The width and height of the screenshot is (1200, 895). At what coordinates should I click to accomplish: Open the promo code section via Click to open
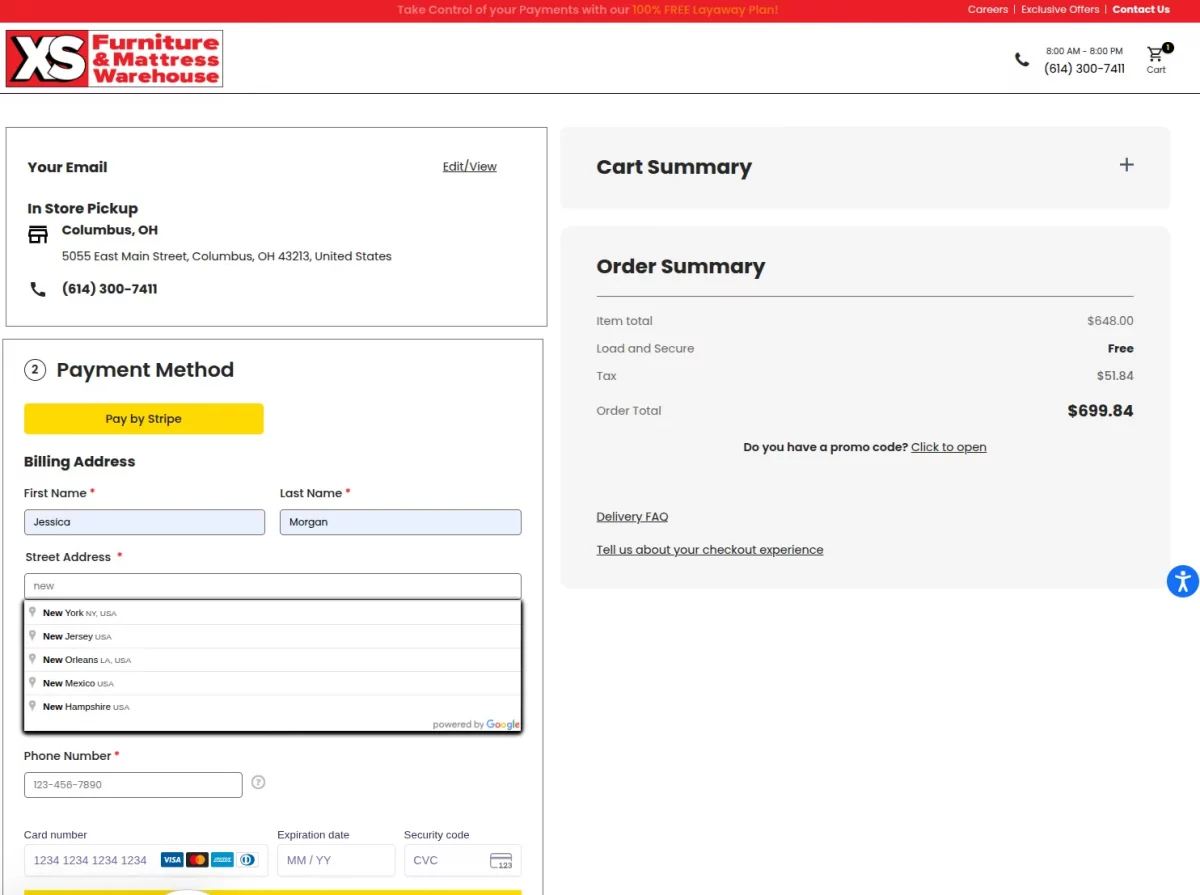pos(948,447)
